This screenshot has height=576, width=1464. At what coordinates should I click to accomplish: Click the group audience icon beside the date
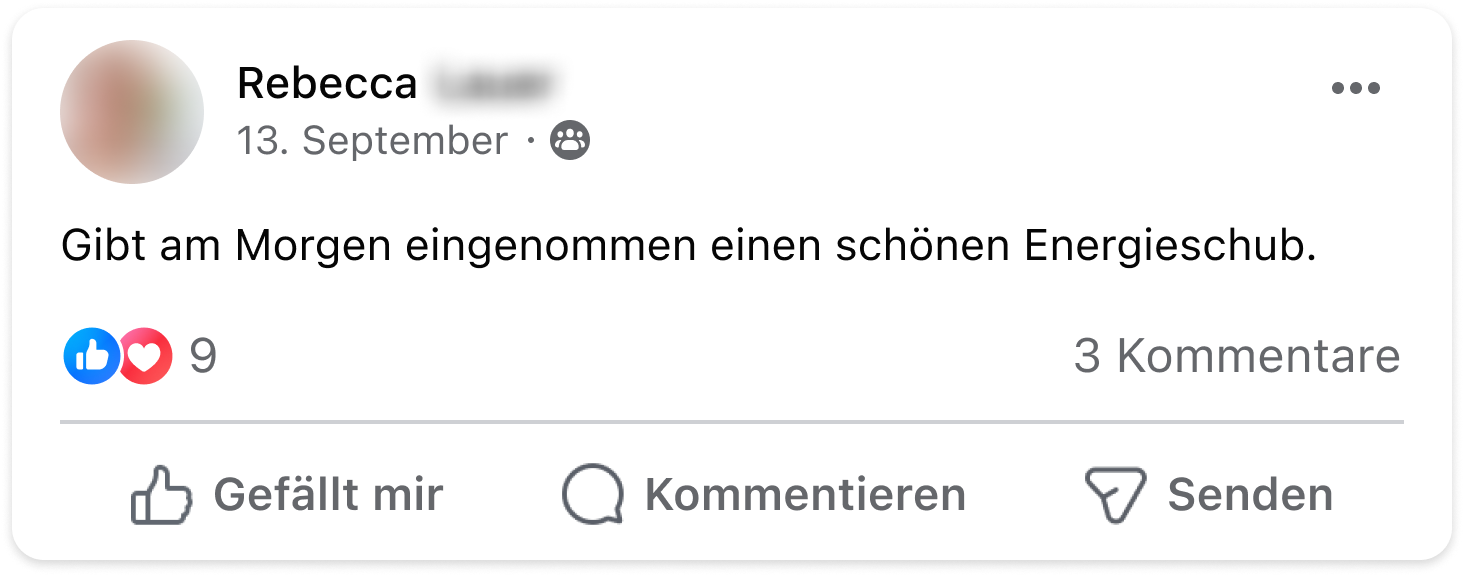571,141
